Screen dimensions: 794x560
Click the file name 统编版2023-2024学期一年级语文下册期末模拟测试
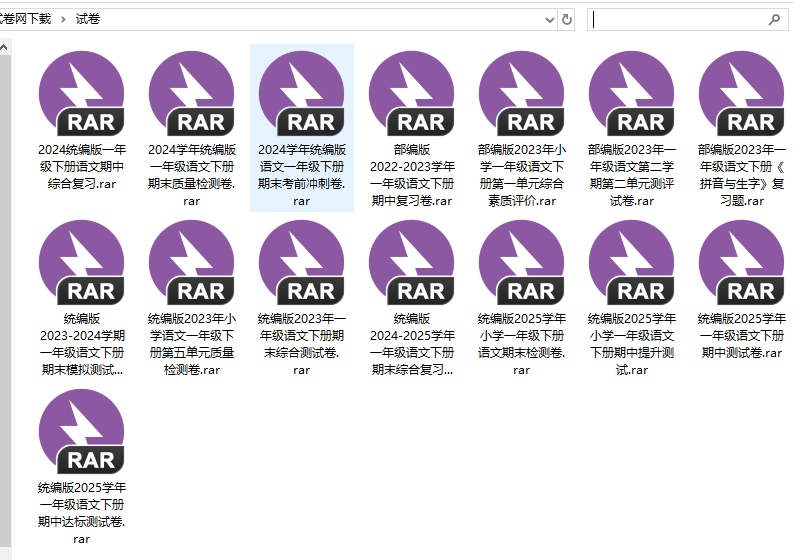pyautogui.click(x=82, y=344)
